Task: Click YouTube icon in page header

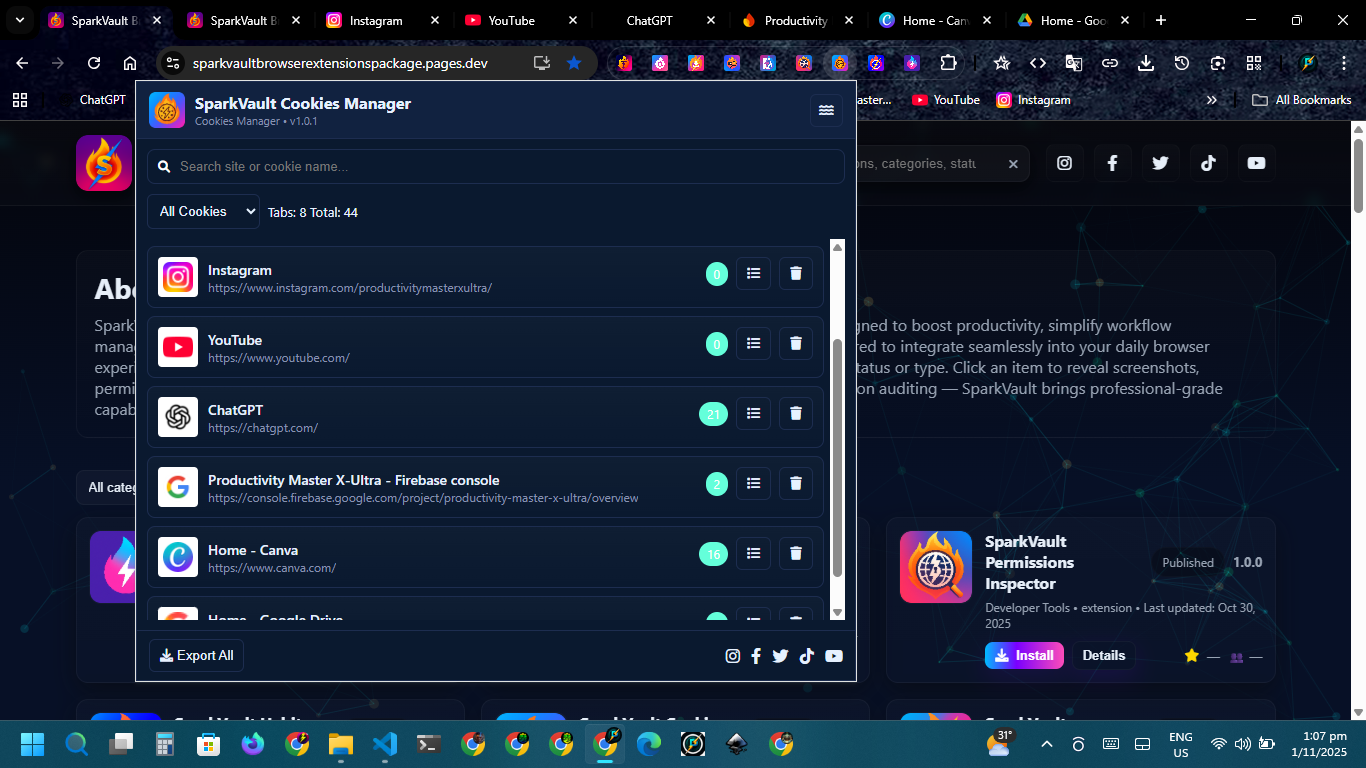Action: (x=1256, y=163)
